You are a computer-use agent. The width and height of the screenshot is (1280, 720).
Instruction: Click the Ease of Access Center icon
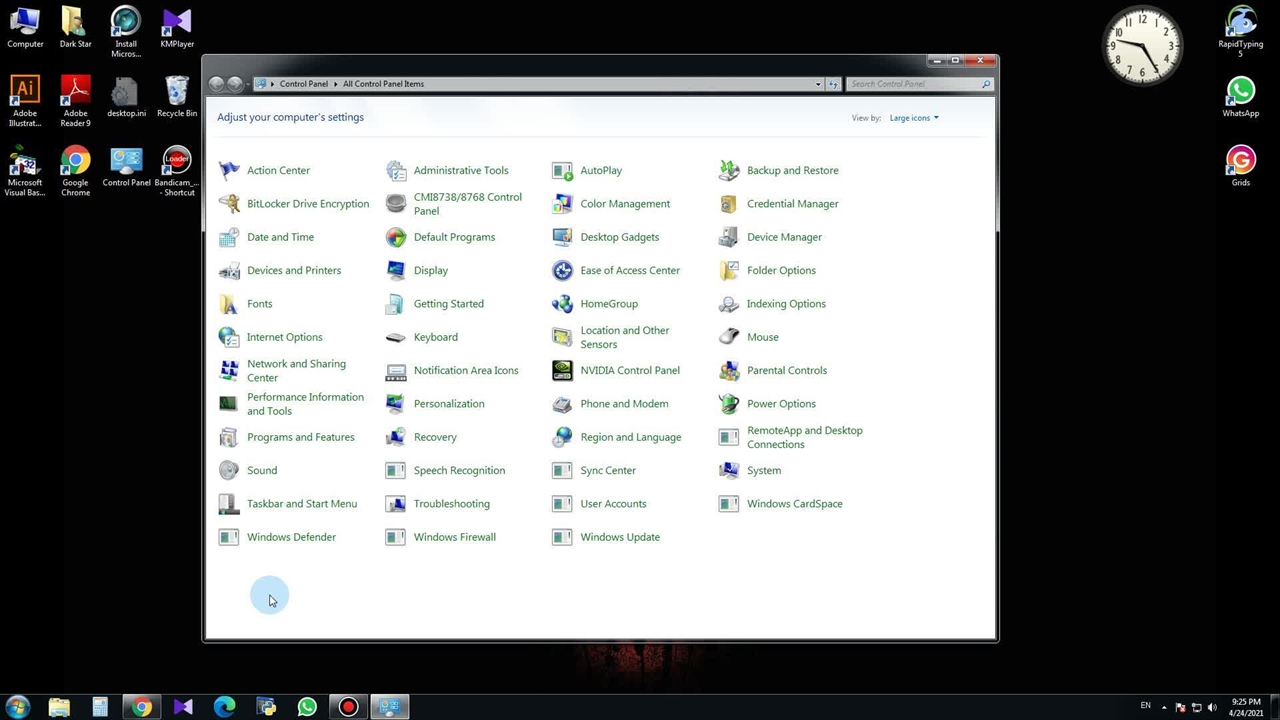563,271
